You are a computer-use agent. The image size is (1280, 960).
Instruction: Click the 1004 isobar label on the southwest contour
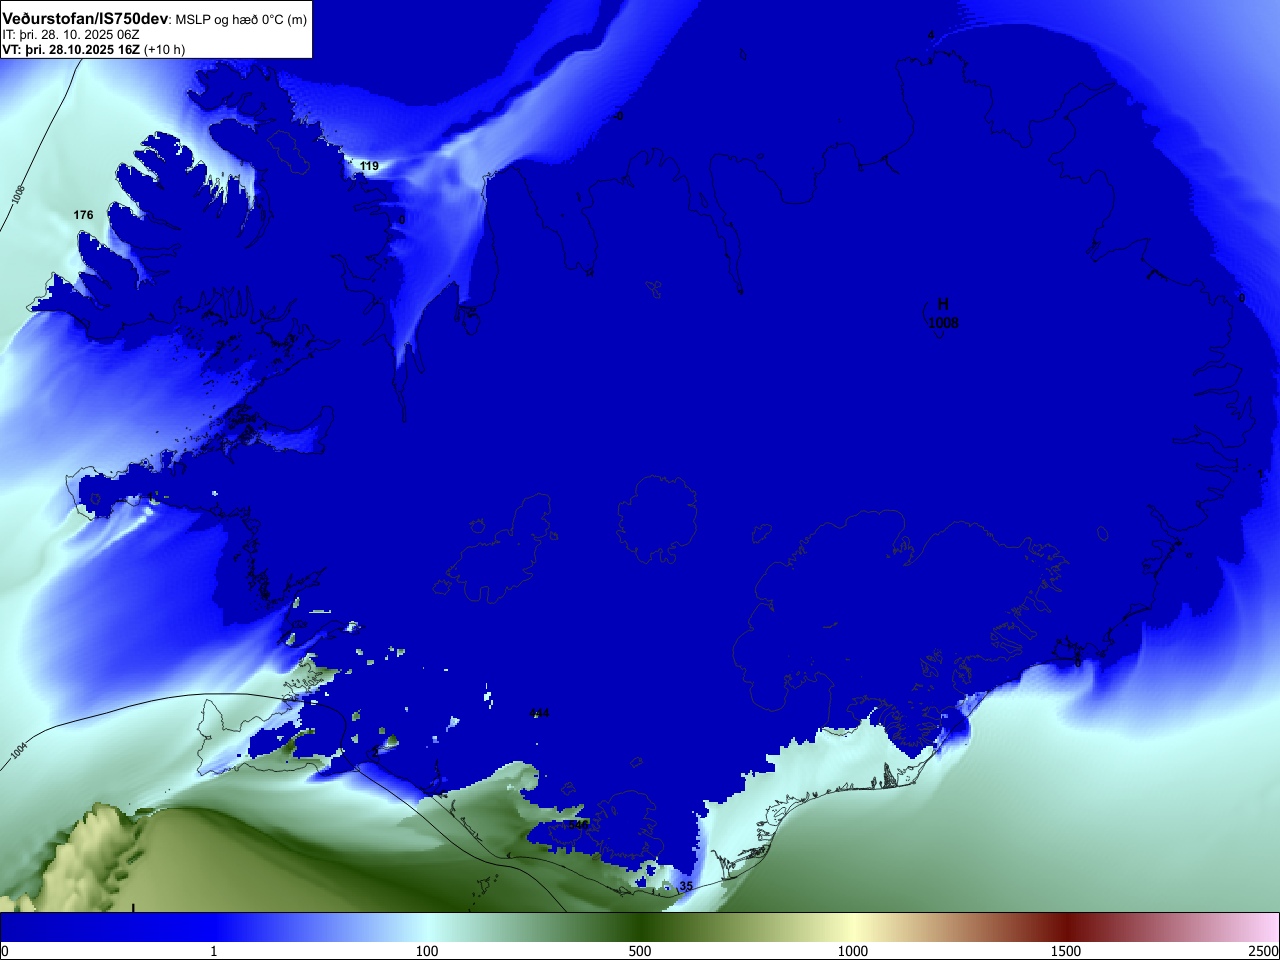(x=20, y=752)
